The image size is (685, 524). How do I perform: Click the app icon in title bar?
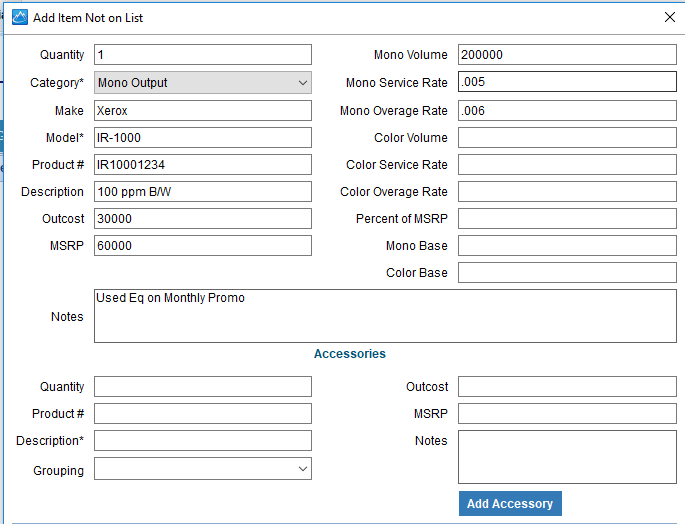coord(20,17)
